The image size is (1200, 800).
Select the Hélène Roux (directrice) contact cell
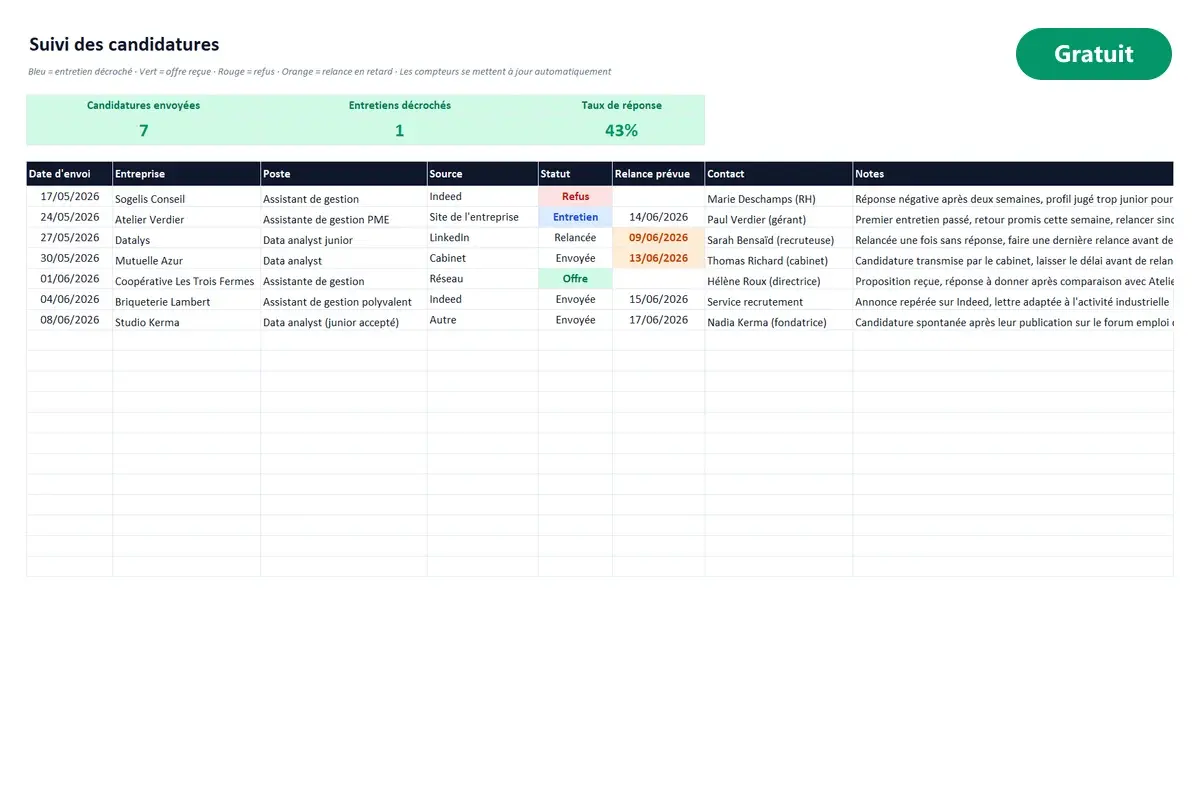(779, 280)
